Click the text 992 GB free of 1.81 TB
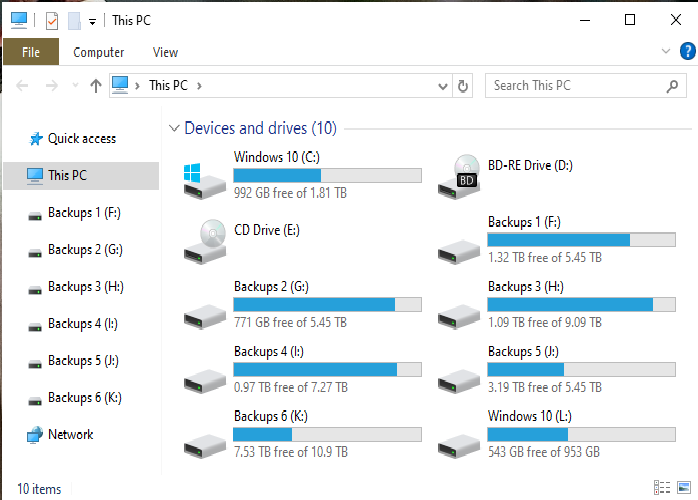The width and height of the screenshot is (698, 500). (290, 193)
